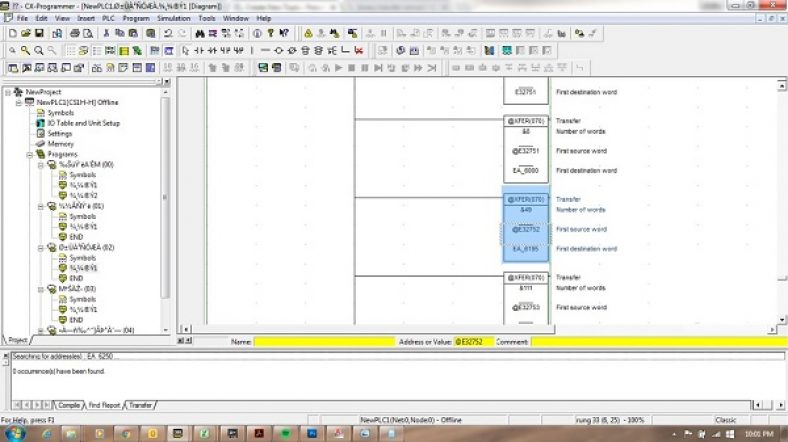
Task: Click the Undo arrow icon
Action: (166, 33)
